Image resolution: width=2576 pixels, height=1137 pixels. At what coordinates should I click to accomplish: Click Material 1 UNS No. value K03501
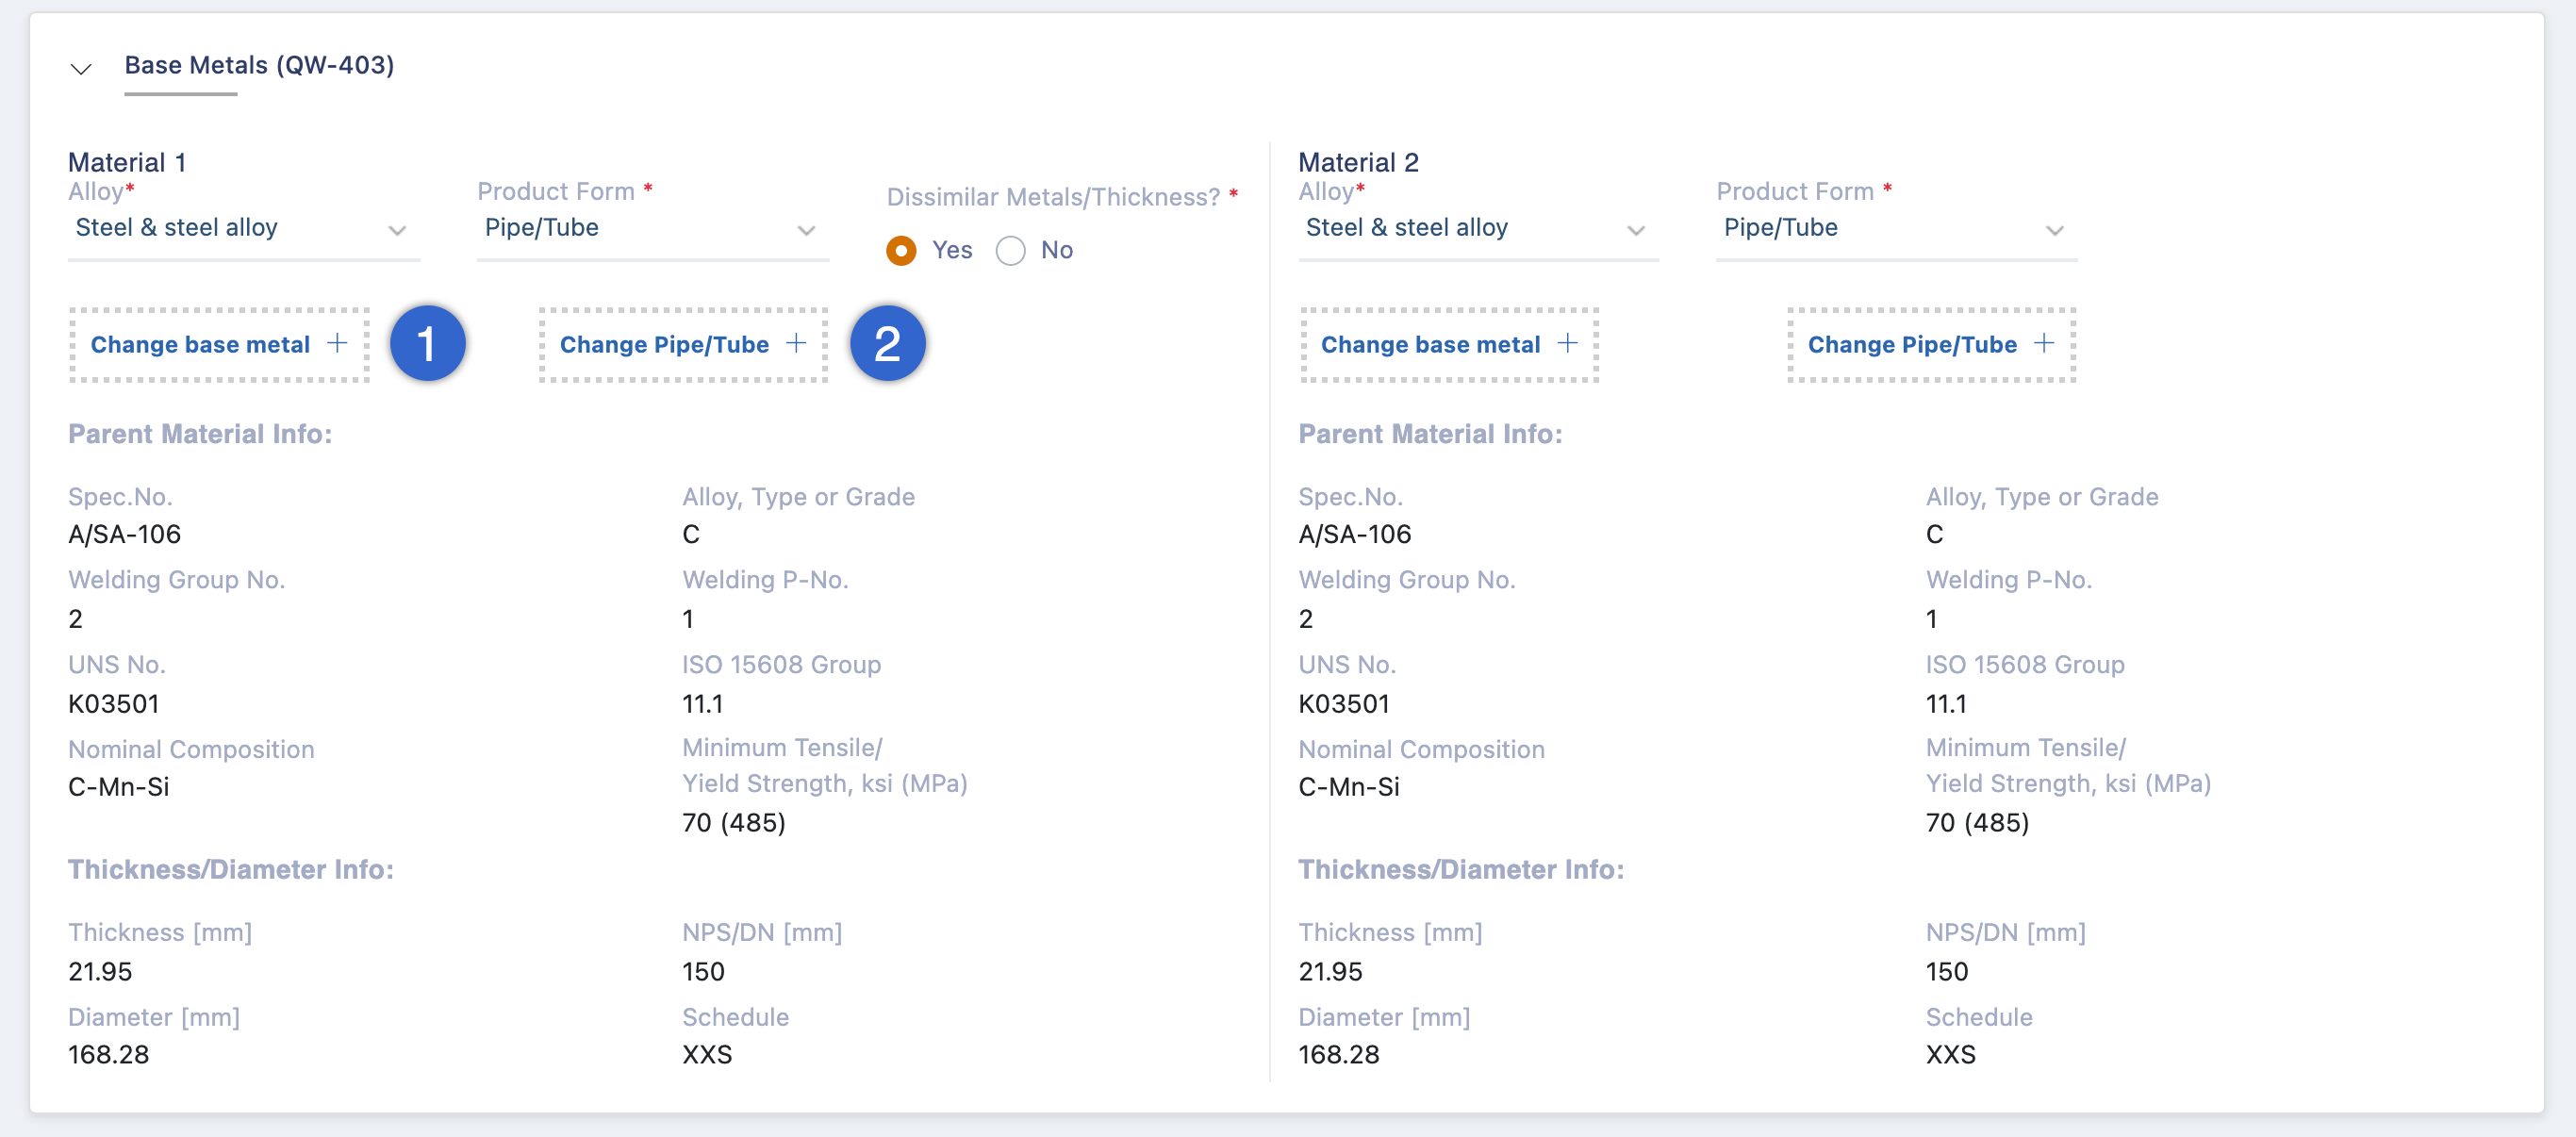click(113, 704)
